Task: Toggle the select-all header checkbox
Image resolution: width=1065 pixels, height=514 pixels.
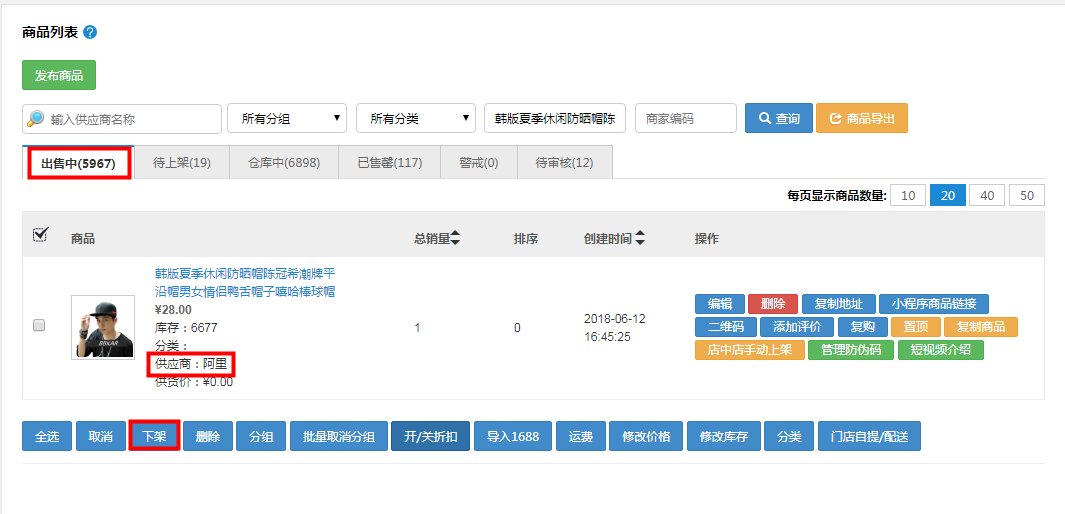Action: coord(40,235)
